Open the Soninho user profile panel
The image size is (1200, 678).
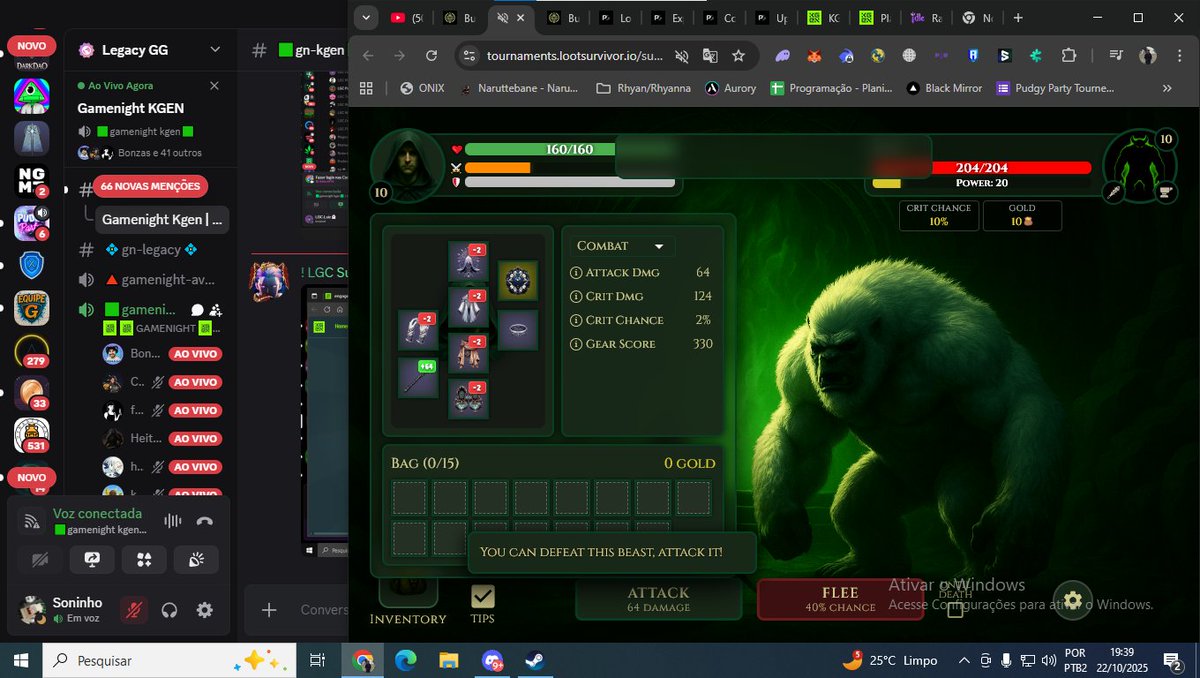[66, 609]
